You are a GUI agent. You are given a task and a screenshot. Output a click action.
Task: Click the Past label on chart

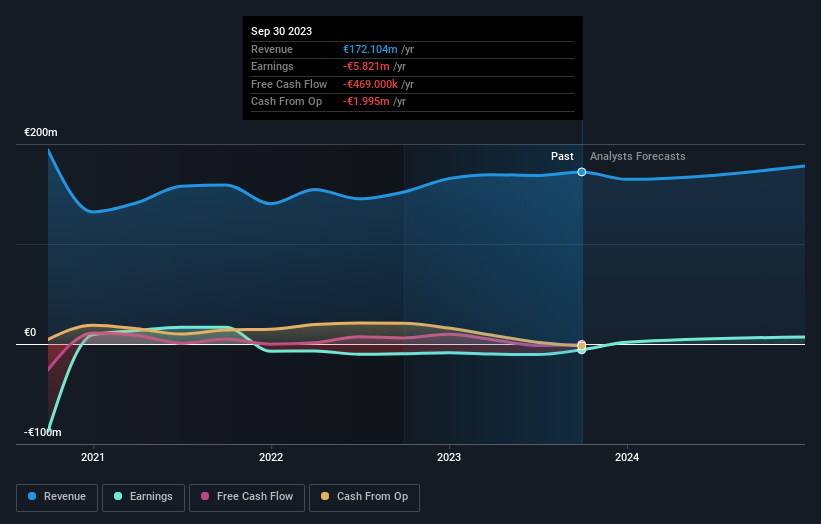562,157
